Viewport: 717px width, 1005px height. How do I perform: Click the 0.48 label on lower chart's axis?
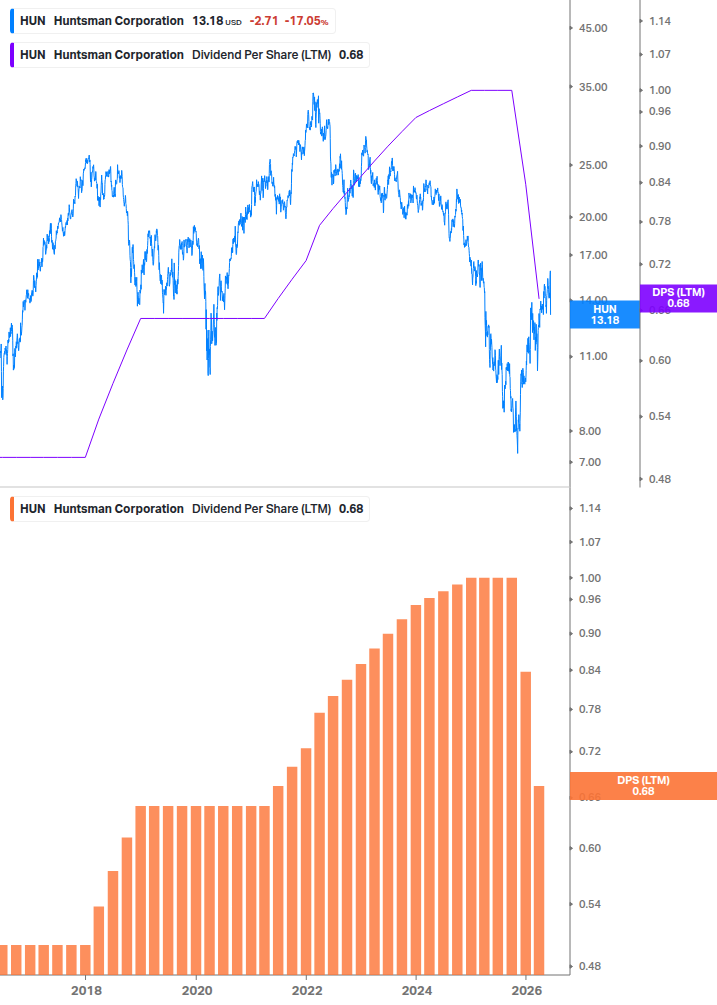coord(590,966)
